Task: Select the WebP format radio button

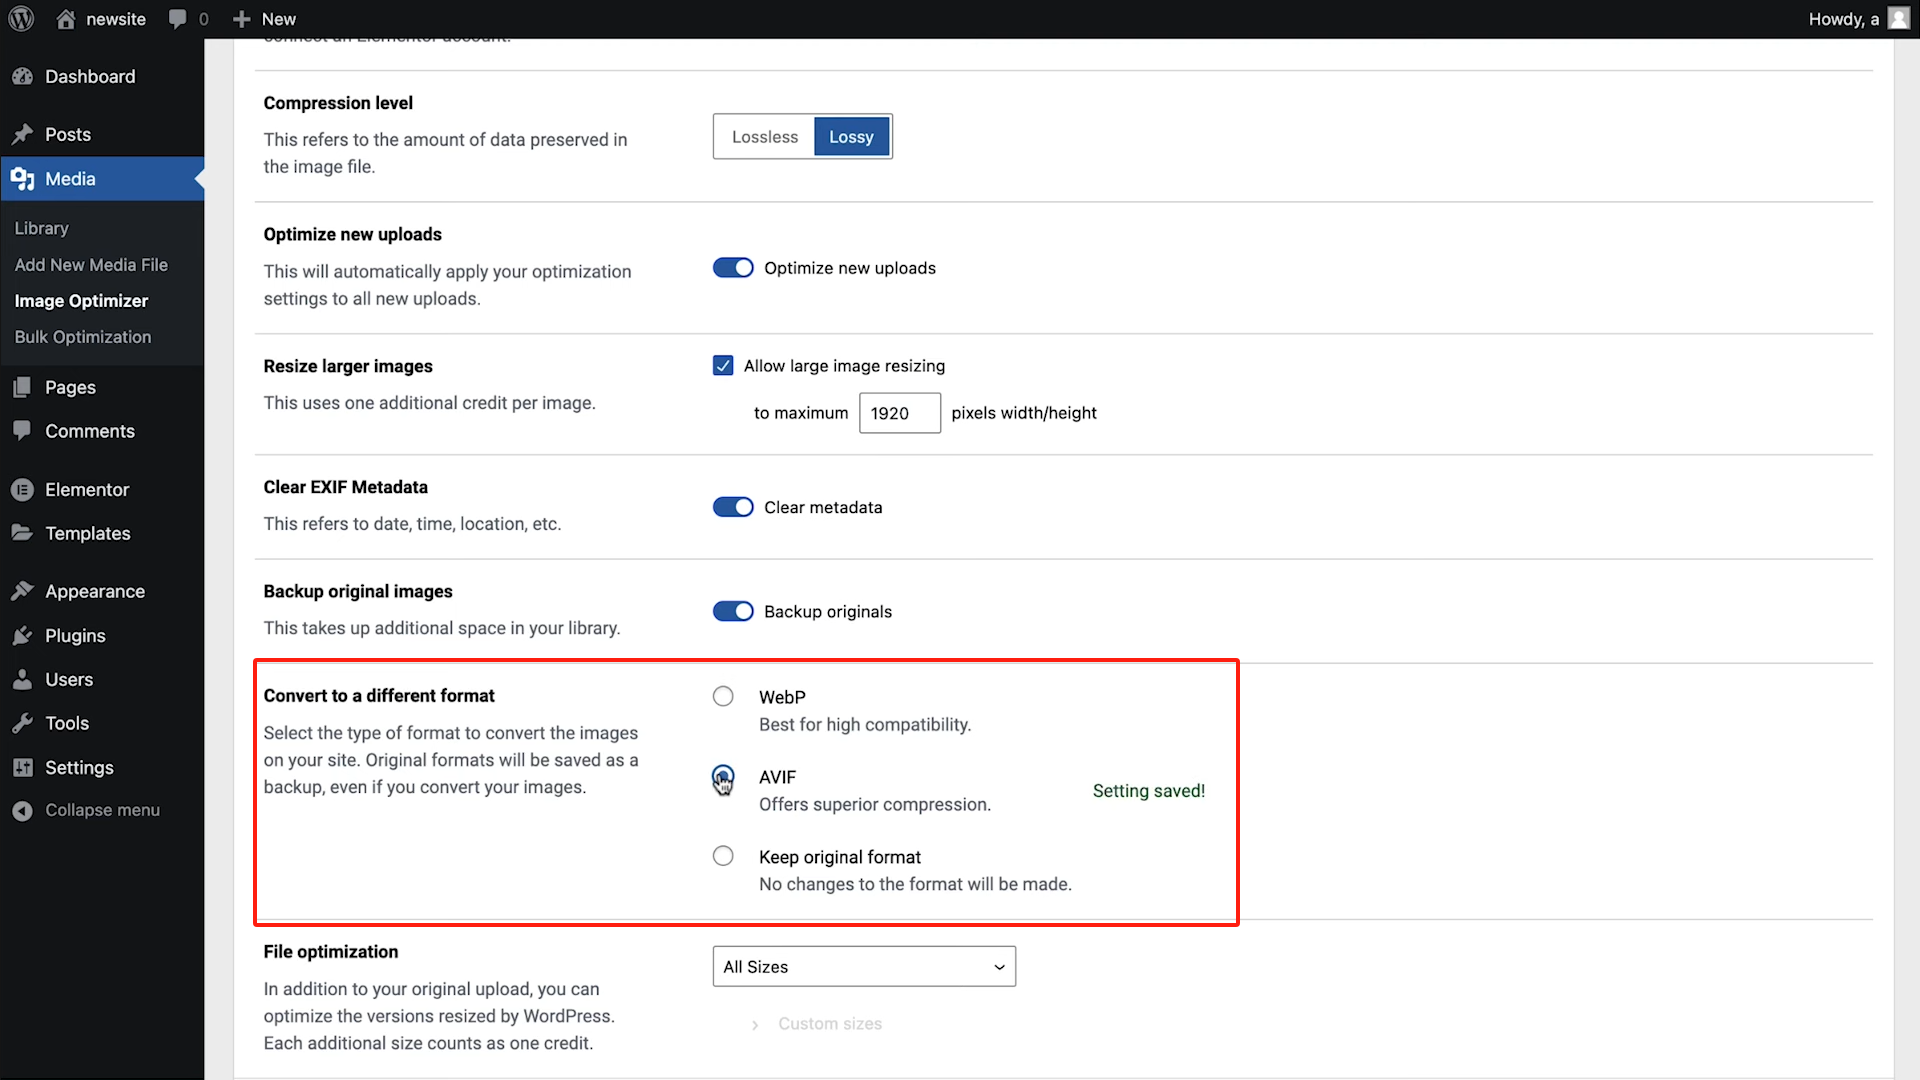Action: [x=723, y=696]
